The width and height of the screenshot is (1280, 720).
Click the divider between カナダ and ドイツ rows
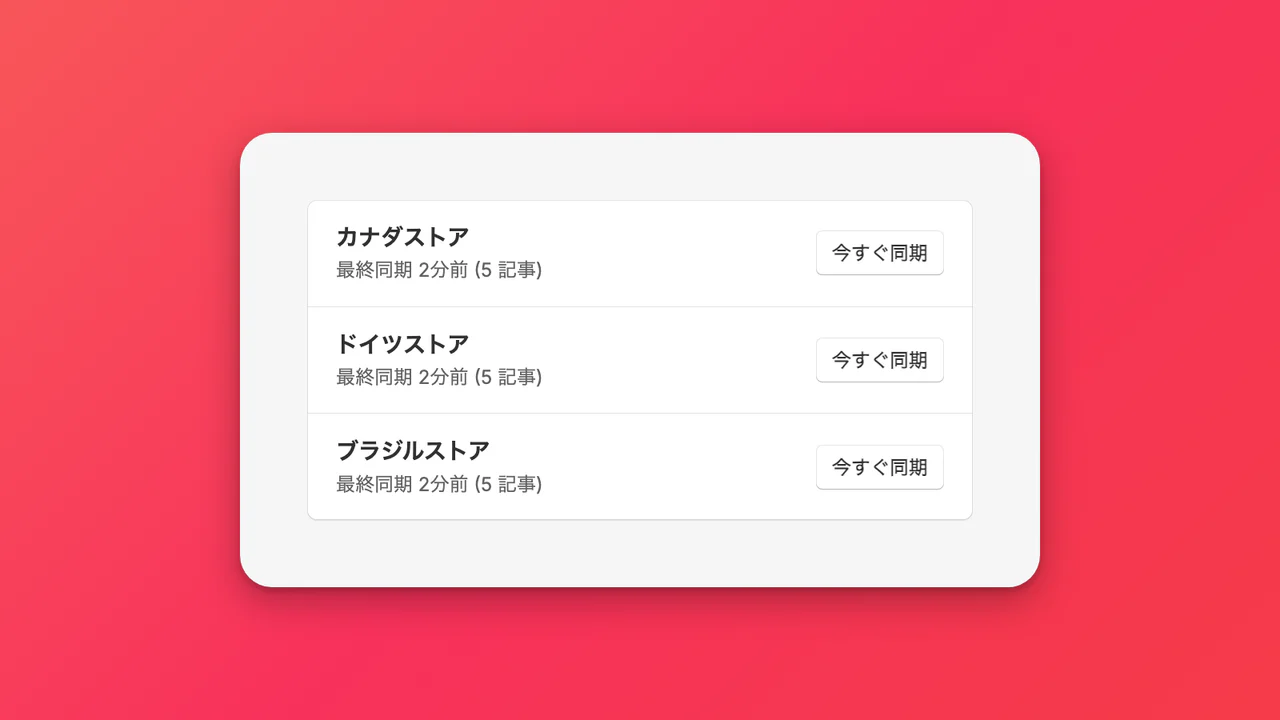click(640, 306)
